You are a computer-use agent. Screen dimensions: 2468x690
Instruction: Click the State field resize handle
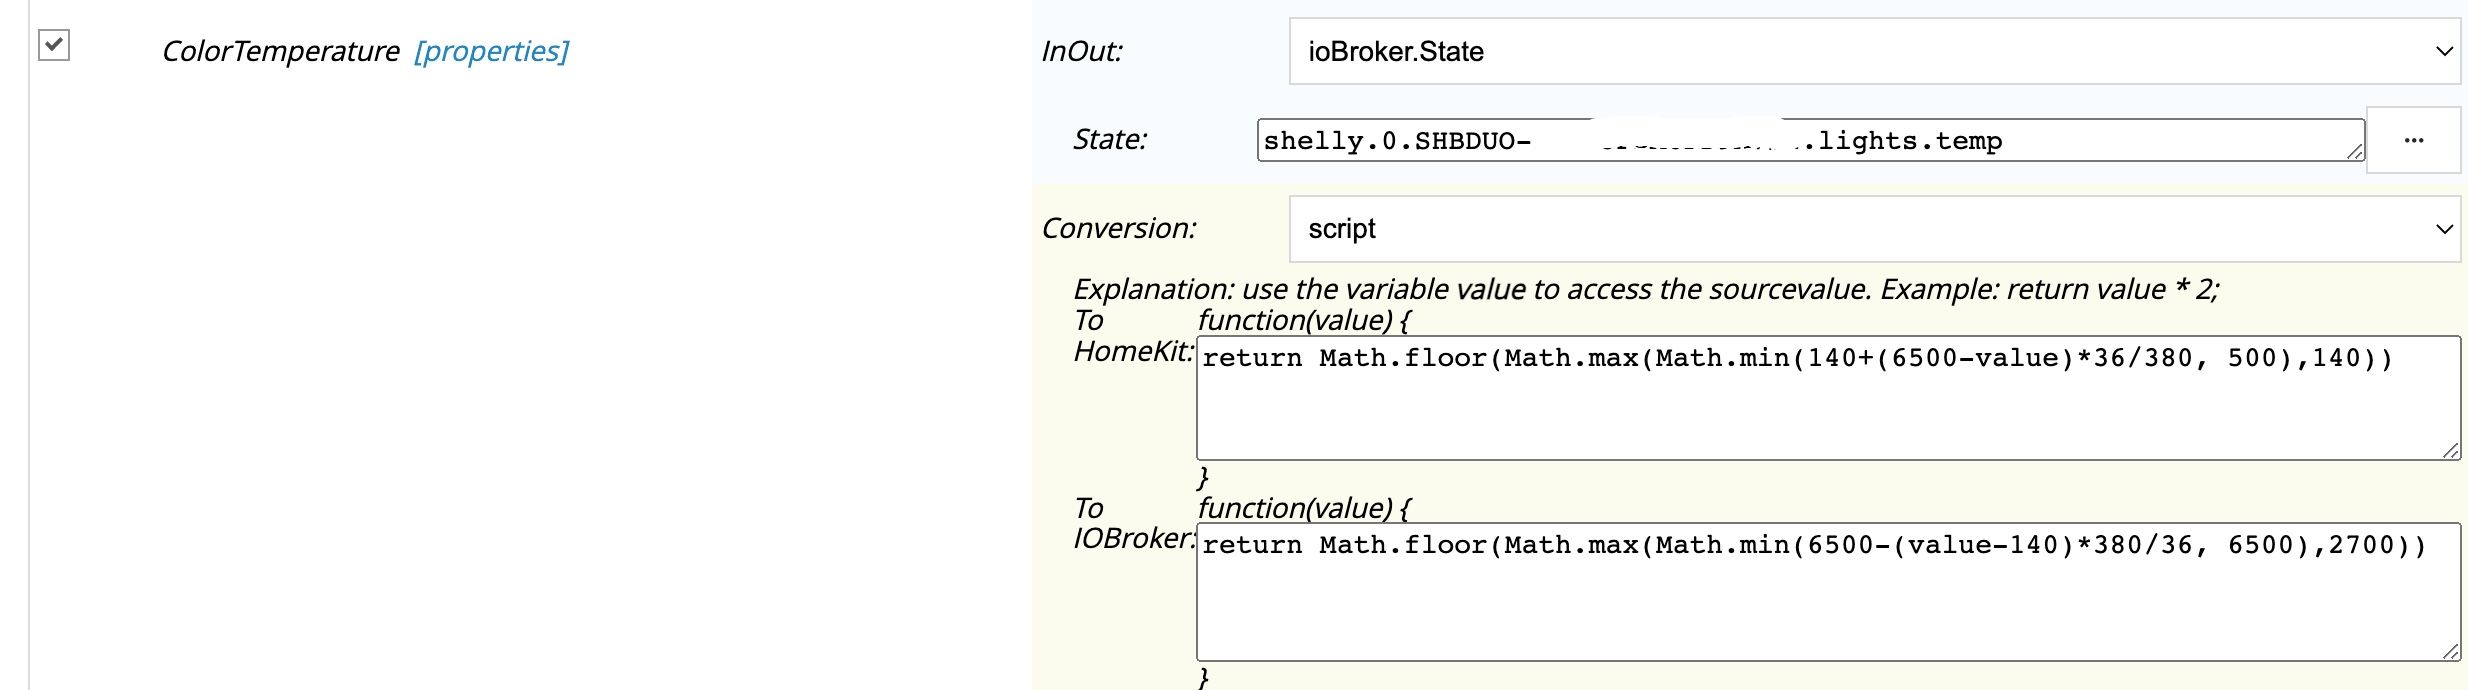click(x=2355, y=151)
